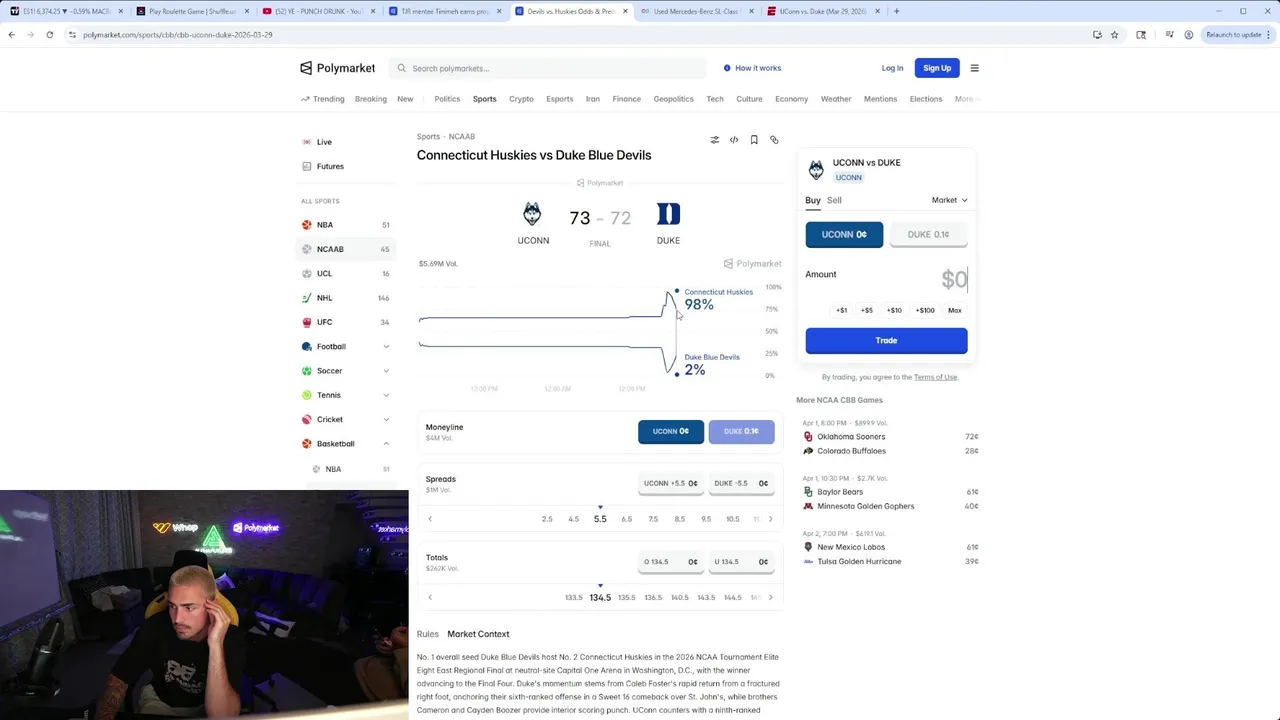Click the Amount $0 input
Image resolution: width=1280 pixels, height=720 pixels.
tap(953, 280)
